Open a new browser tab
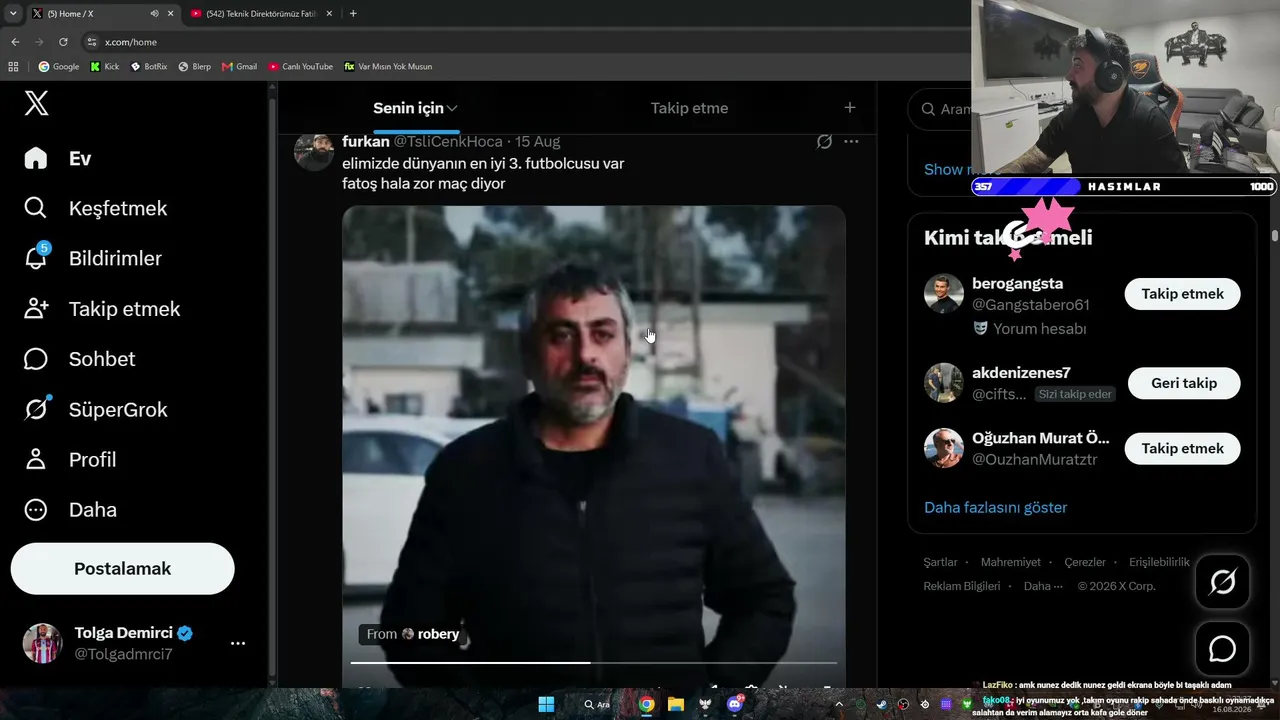The height and width of the screenshot is (720, 1280). 353,13
